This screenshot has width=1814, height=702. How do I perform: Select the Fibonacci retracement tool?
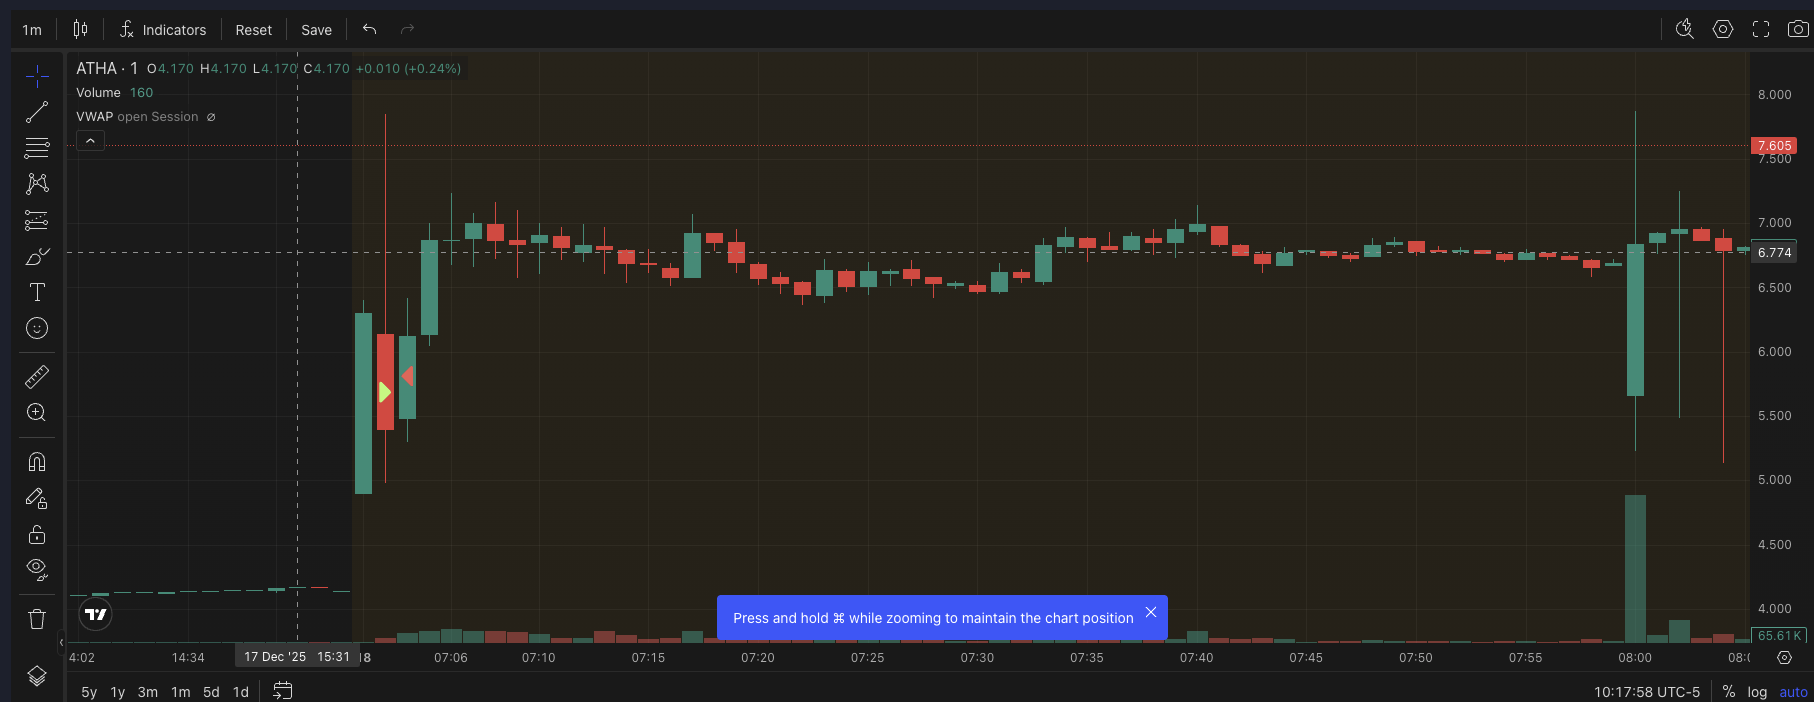pos(37,148)
